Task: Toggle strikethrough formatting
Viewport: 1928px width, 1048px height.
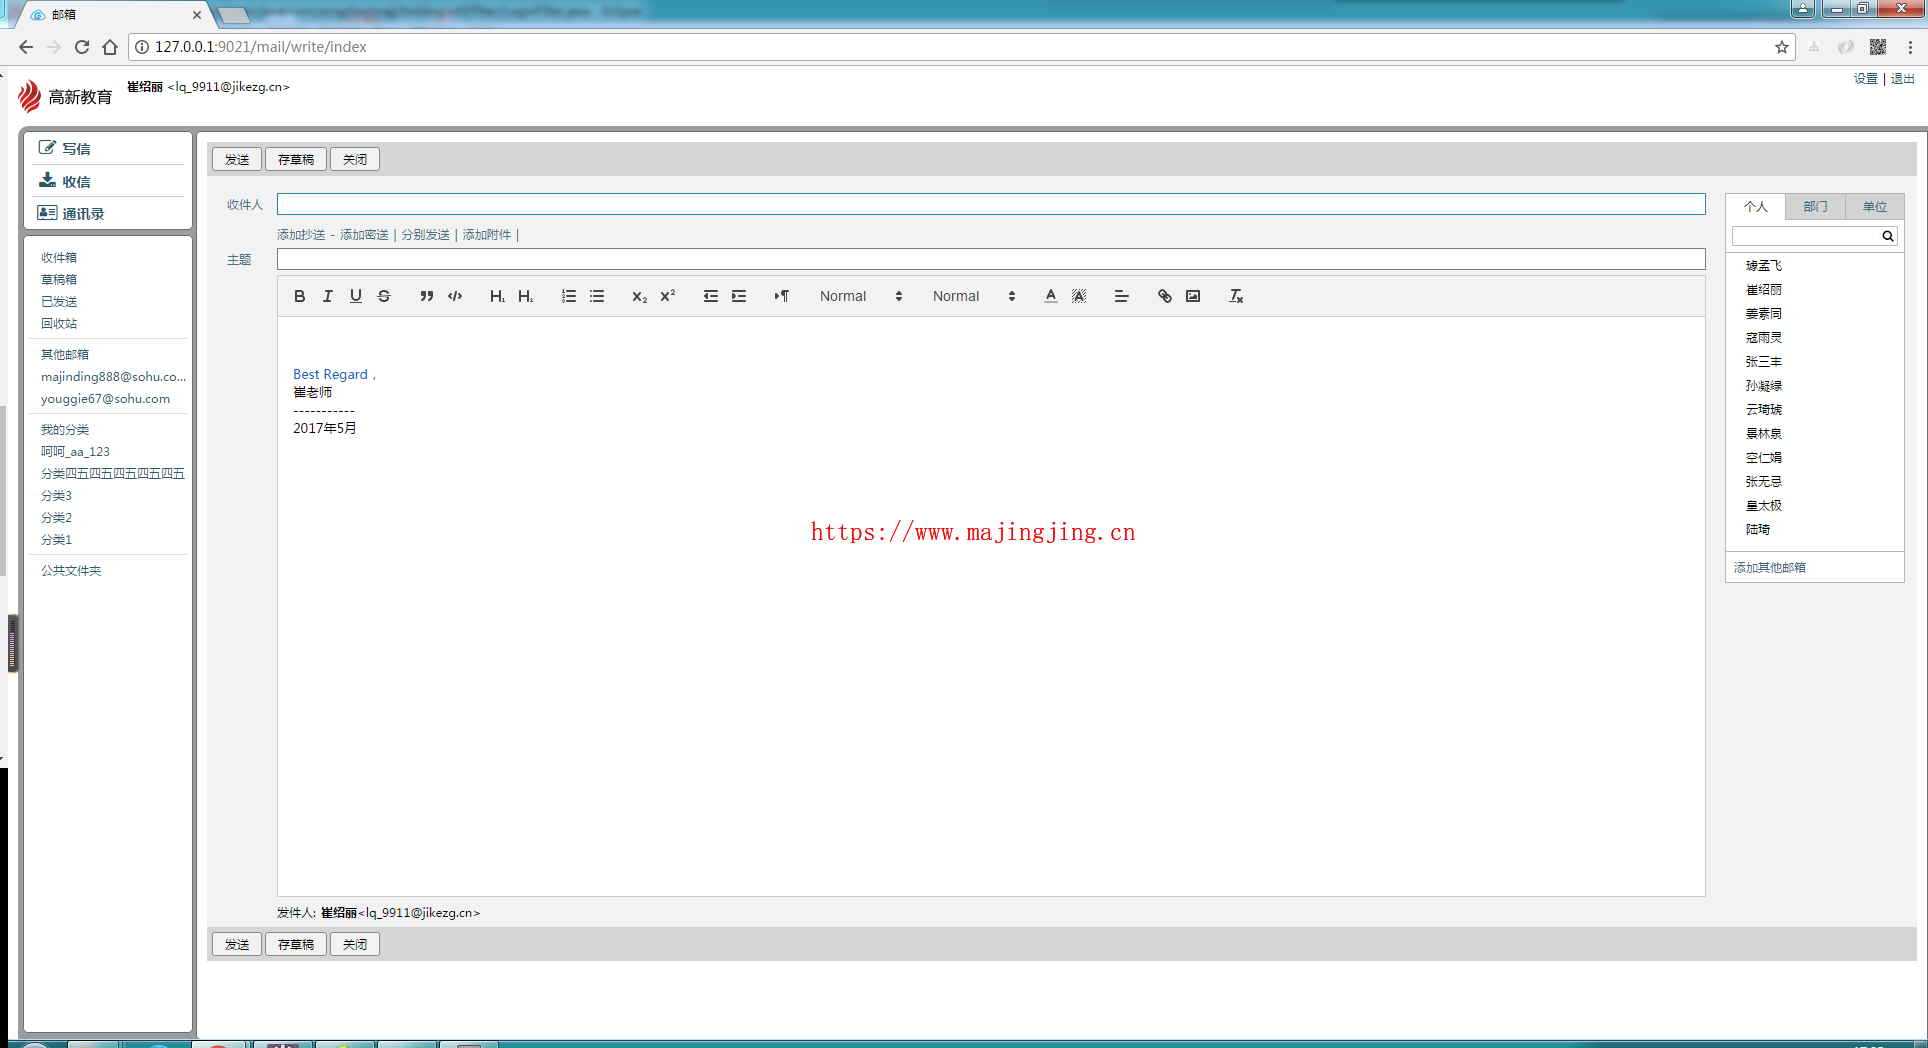Action: pos(384,296)
